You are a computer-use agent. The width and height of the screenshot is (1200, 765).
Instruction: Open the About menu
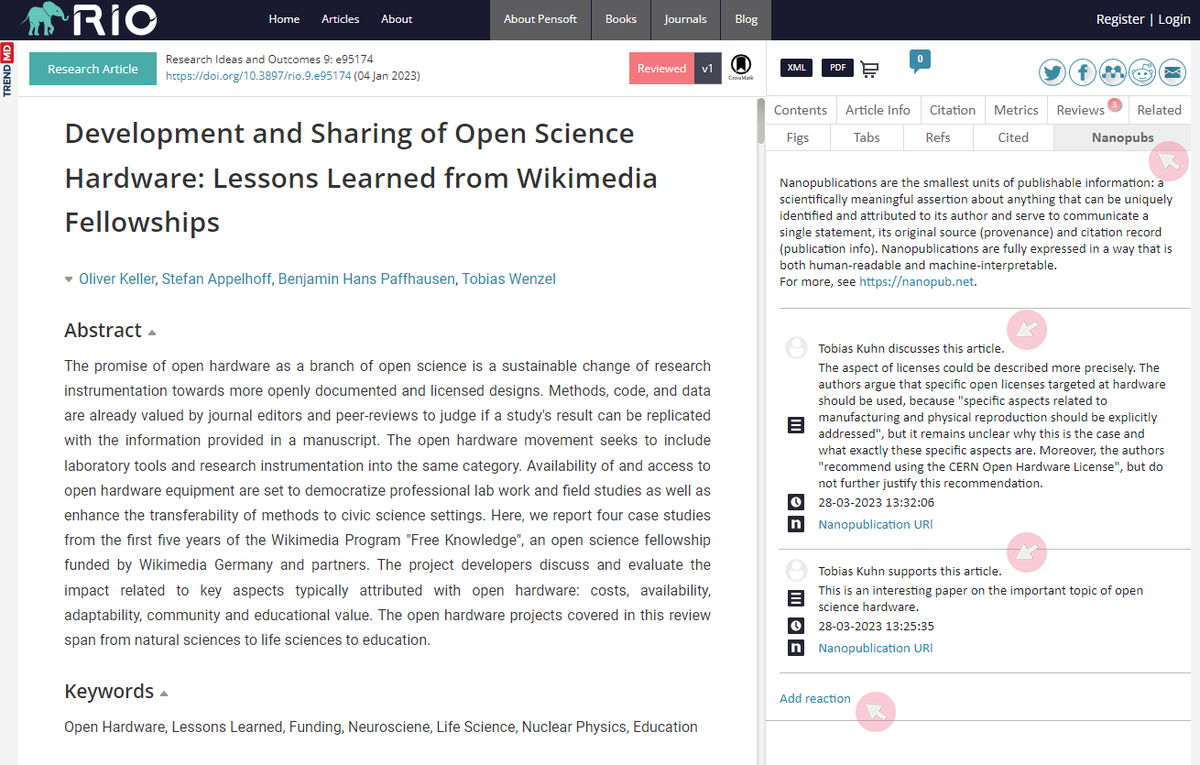[396, 19]
